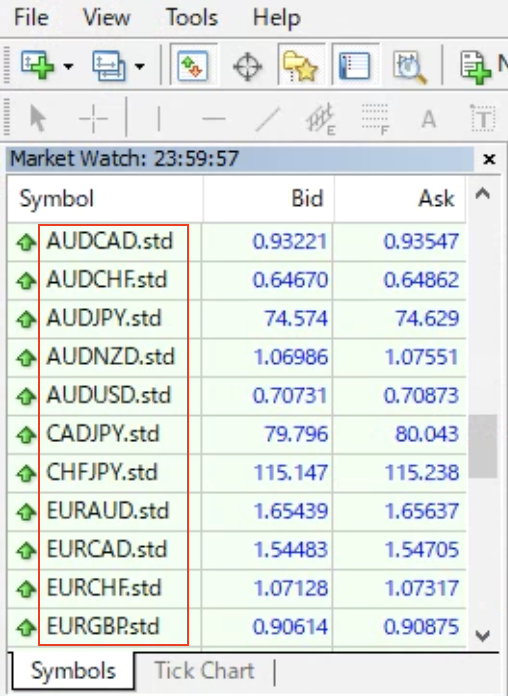Click the scrollbar down arrow

click(483, 635)
